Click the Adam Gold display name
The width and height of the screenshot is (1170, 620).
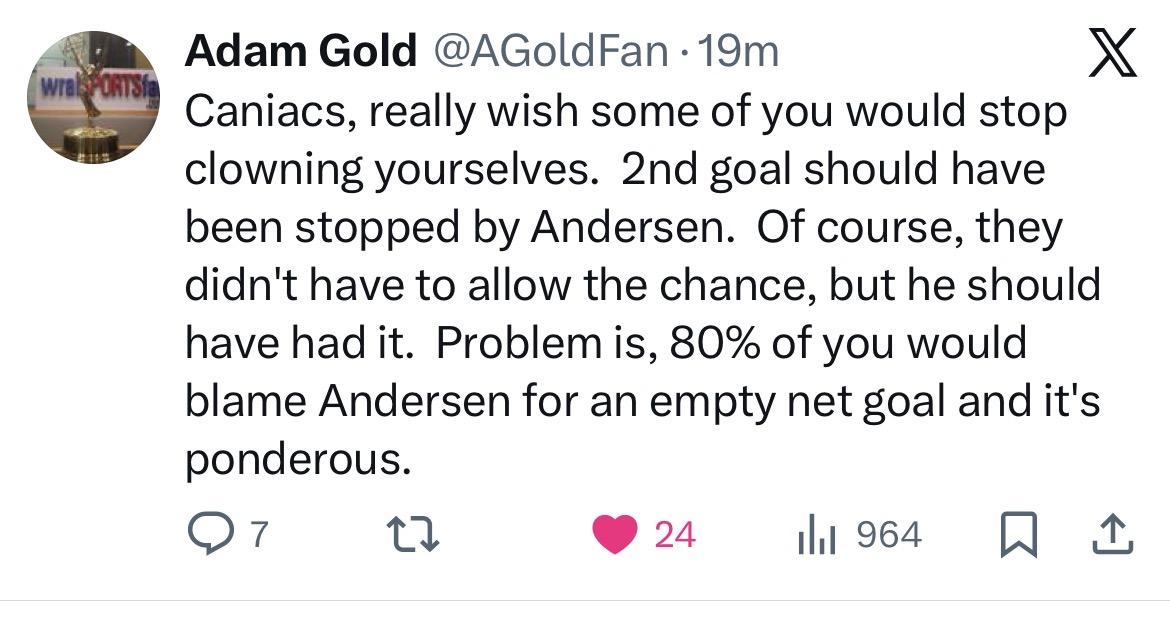(300, 52)
